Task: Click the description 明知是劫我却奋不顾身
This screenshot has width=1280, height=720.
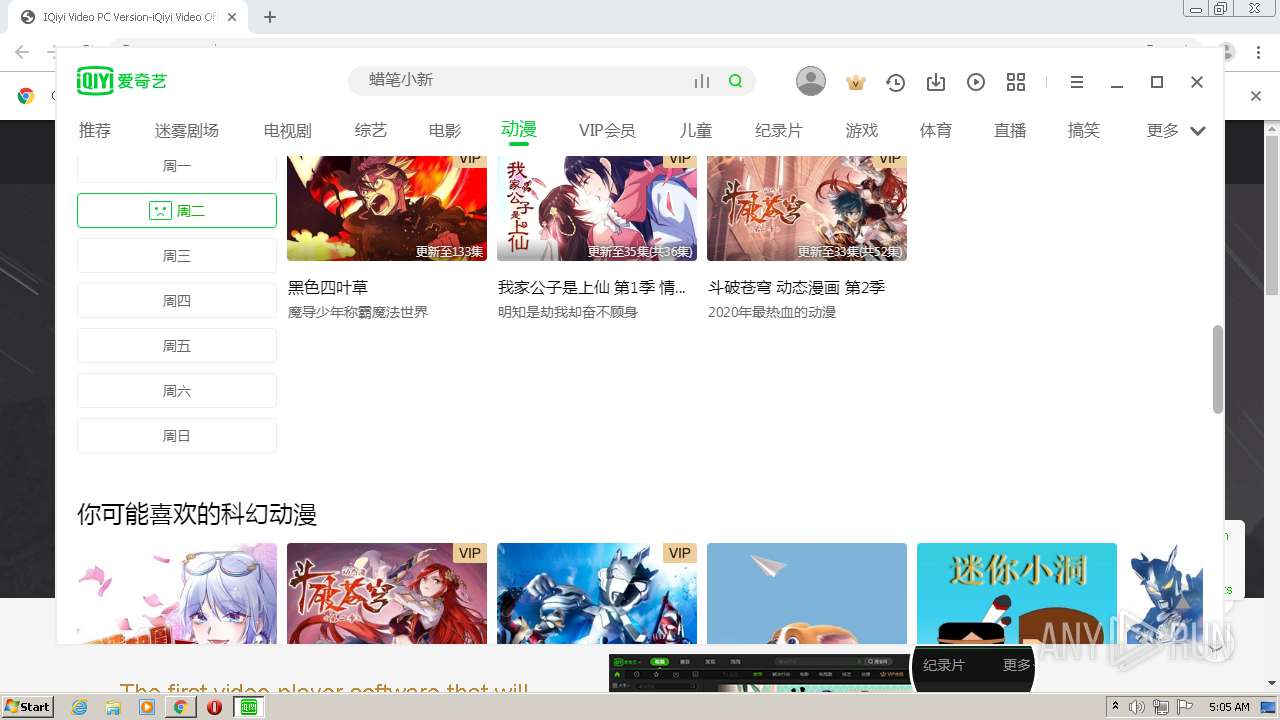Action: (568, 313)
